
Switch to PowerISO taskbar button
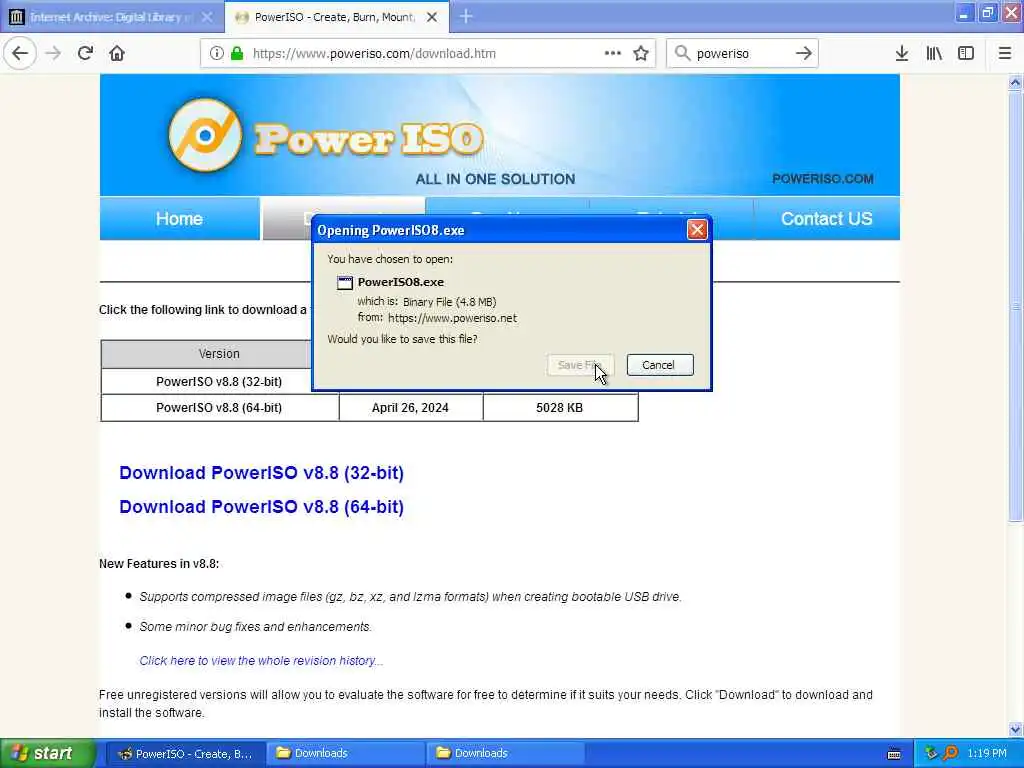185,754
